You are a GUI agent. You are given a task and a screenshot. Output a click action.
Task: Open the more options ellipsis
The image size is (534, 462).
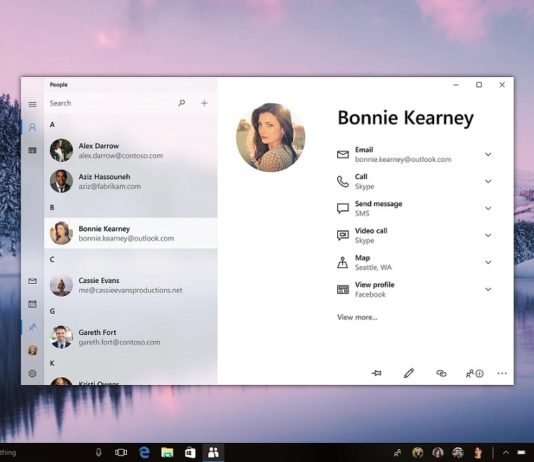coord(502,373)
